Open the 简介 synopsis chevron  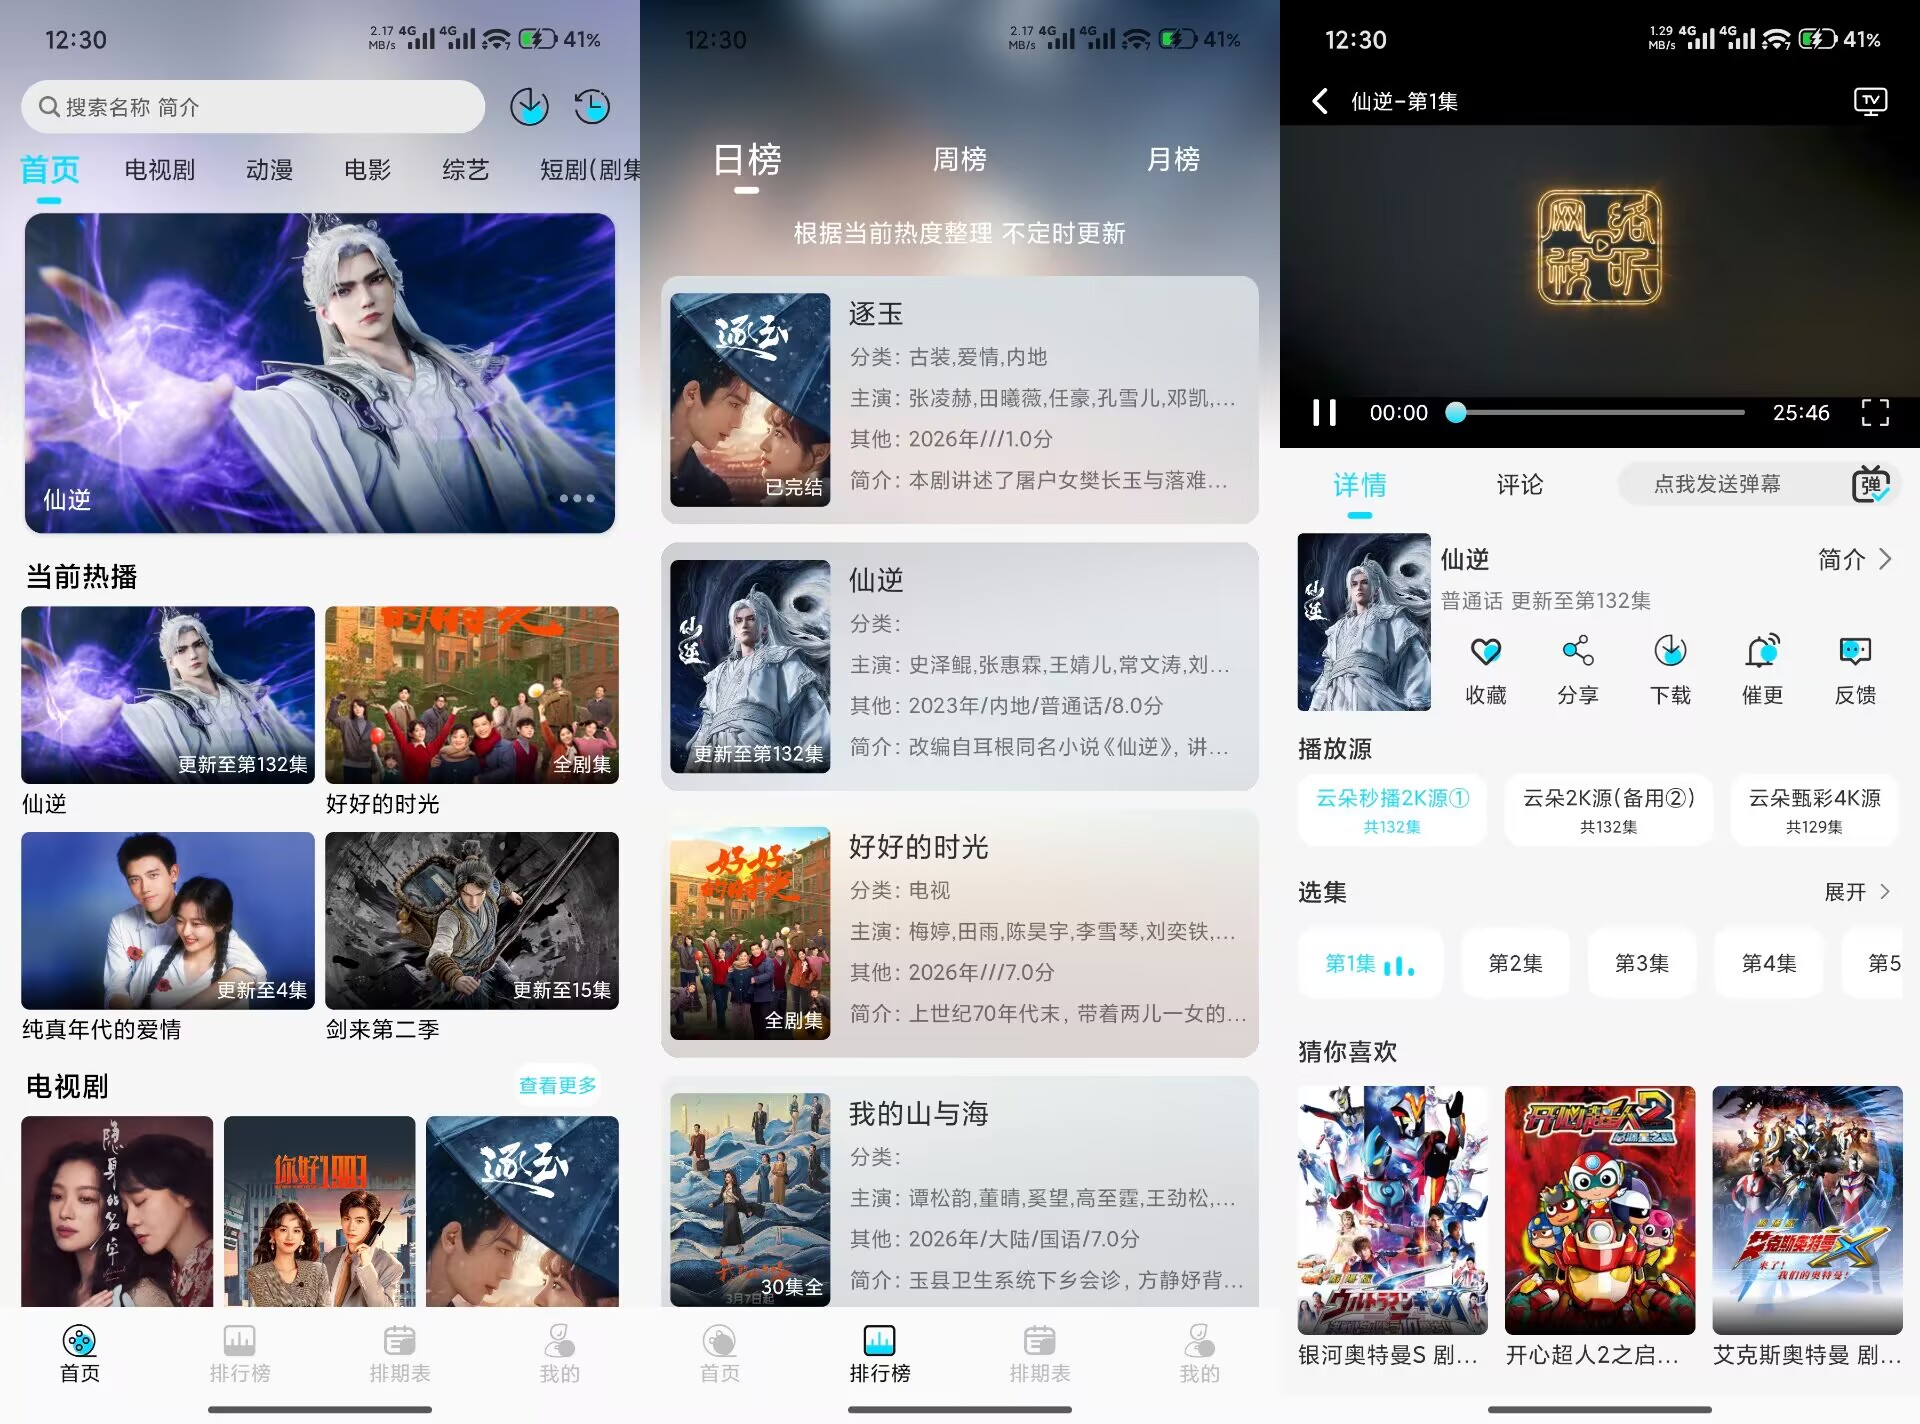coord(1855,560)
